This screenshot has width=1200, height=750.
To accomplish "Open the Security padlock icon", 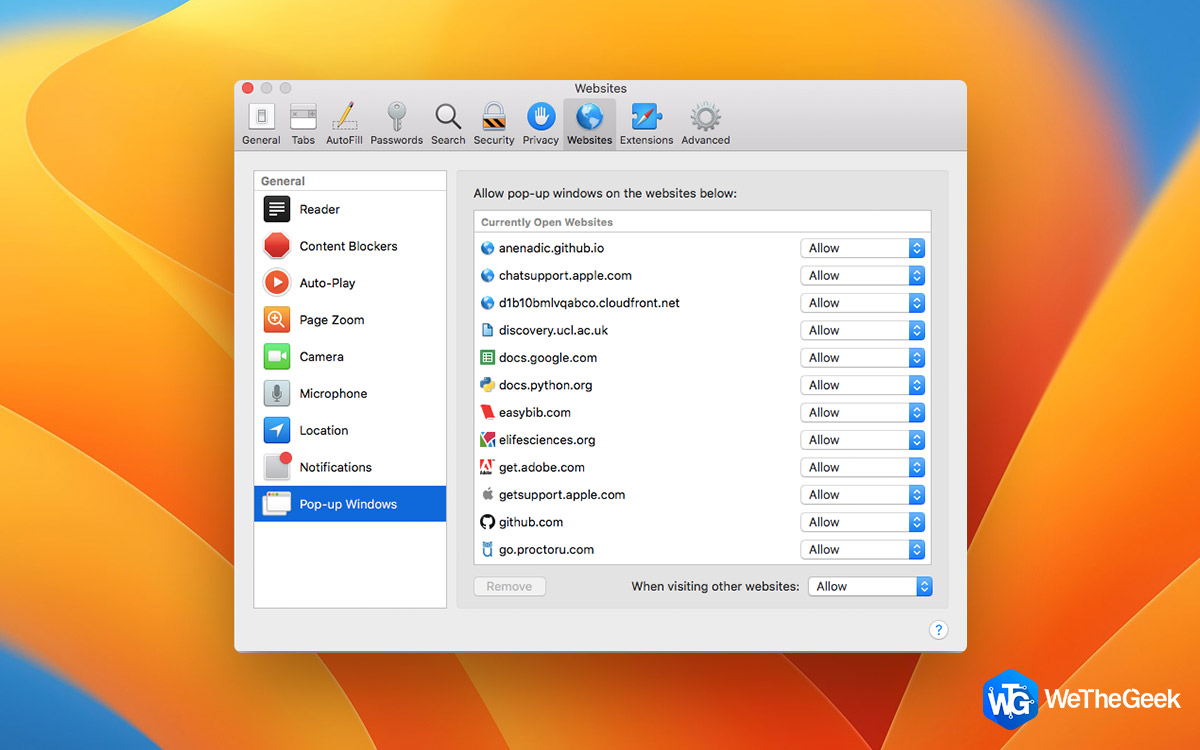I will click(x=494, y=116).
